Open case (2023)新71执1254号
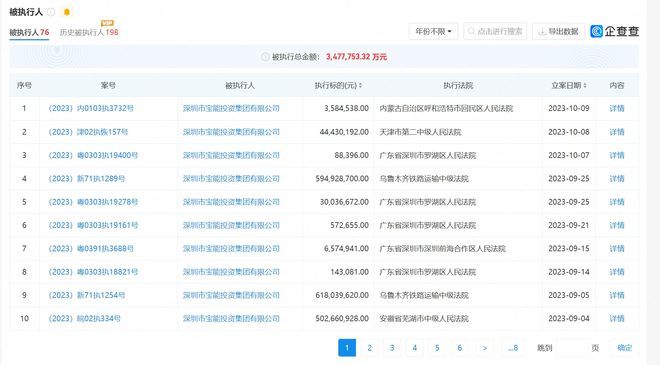This screenshot has width=660, height=365. pos(87,295)
